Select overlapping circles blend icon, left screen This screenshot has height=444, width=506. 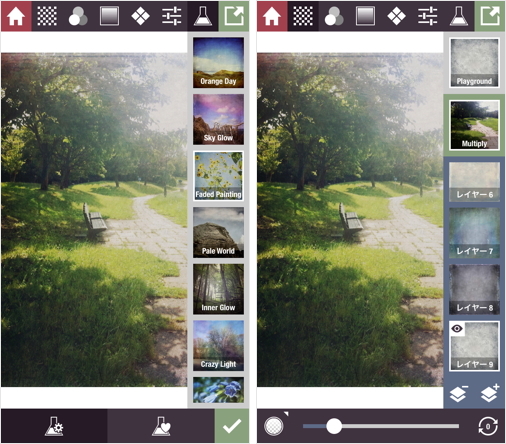78,16
